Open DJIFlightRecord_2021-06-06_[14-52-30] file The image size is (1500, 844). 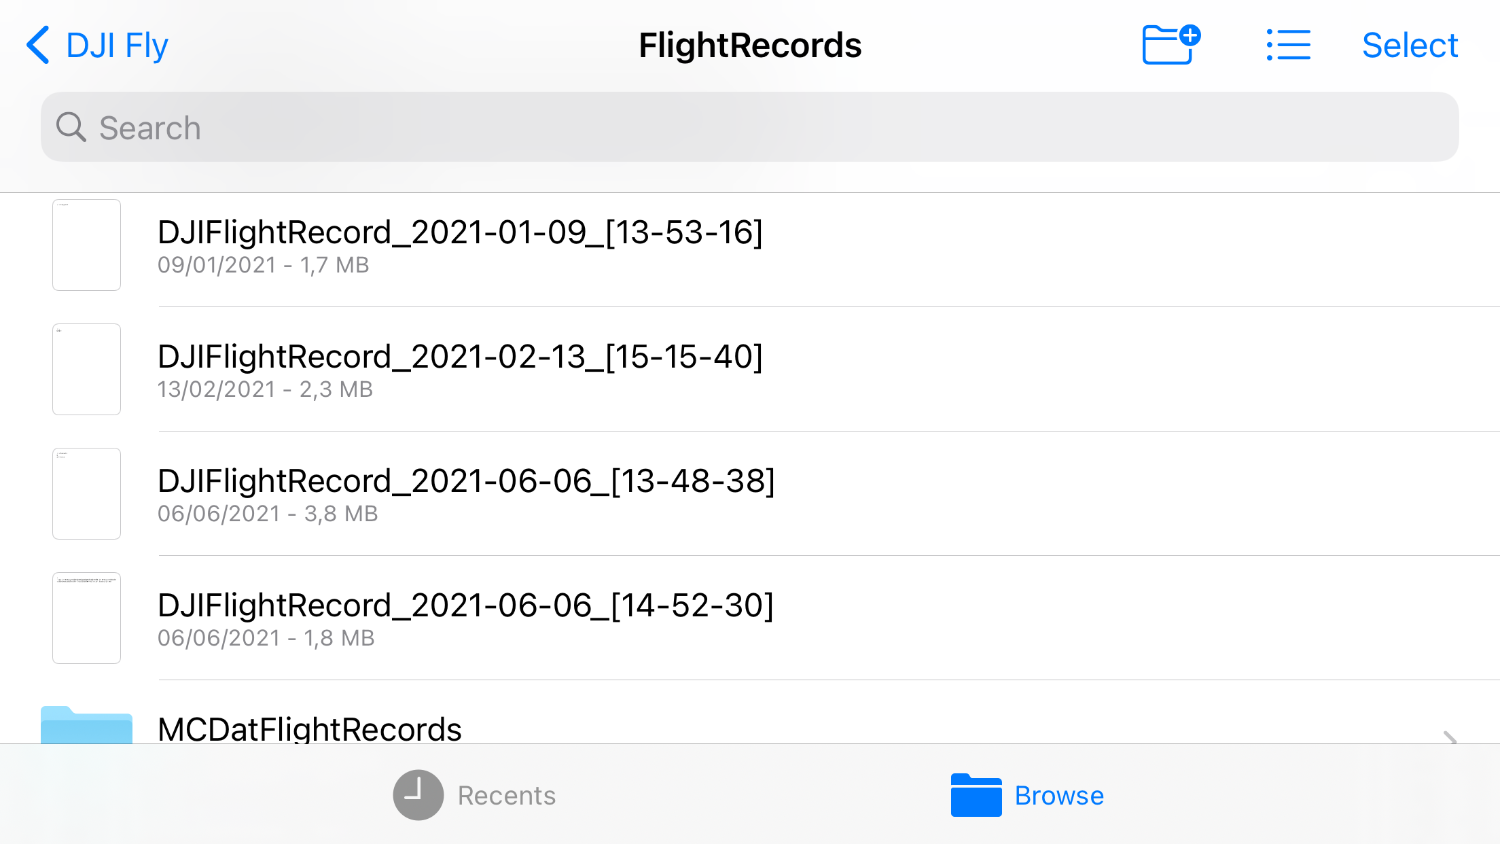coord(750,618)
